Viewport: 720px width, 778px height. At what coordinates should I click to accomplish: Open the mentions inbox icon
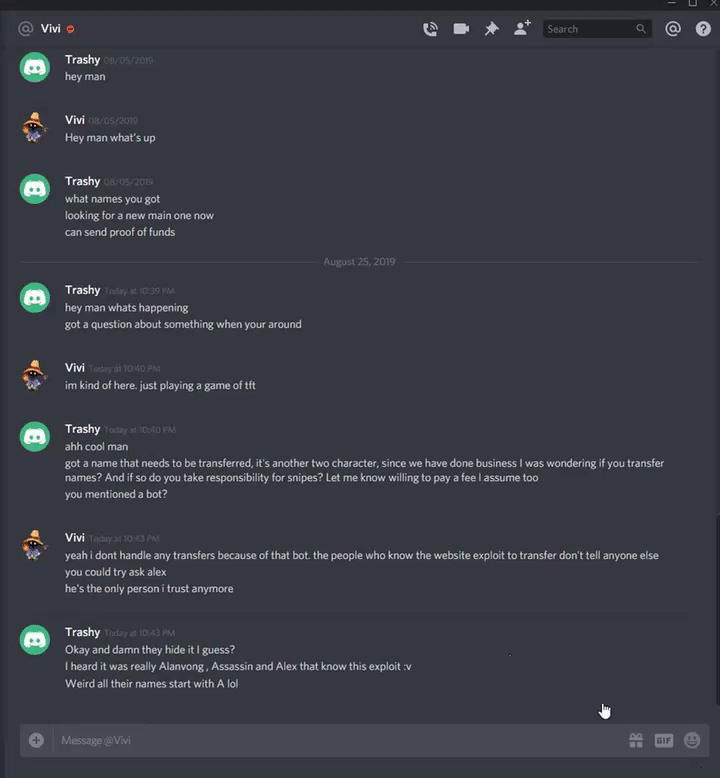point(673,29)
